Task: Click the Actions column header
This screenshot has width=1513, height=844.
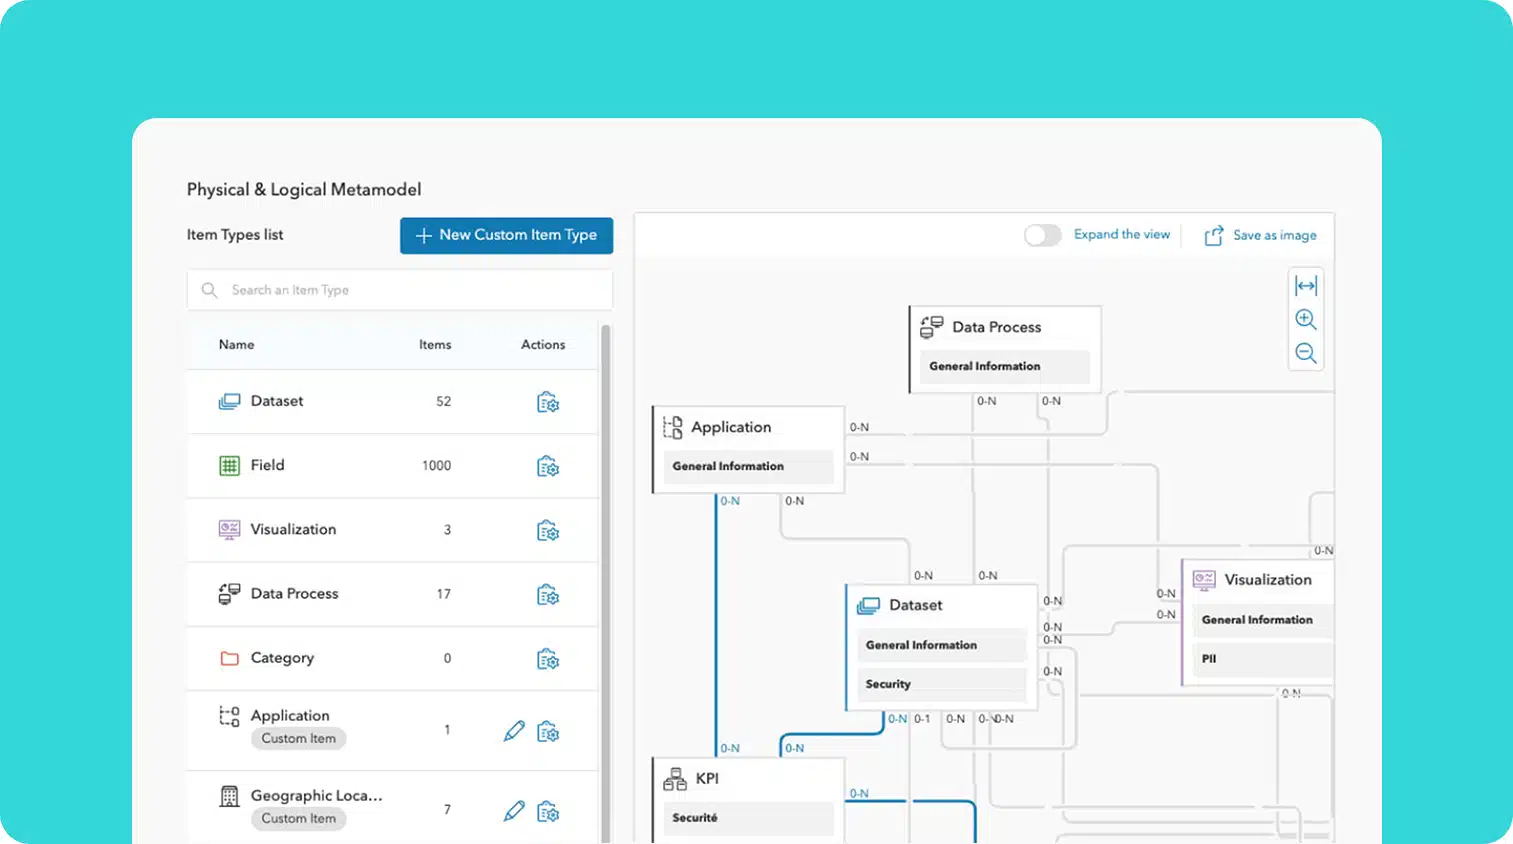Action: click(543, 344)
